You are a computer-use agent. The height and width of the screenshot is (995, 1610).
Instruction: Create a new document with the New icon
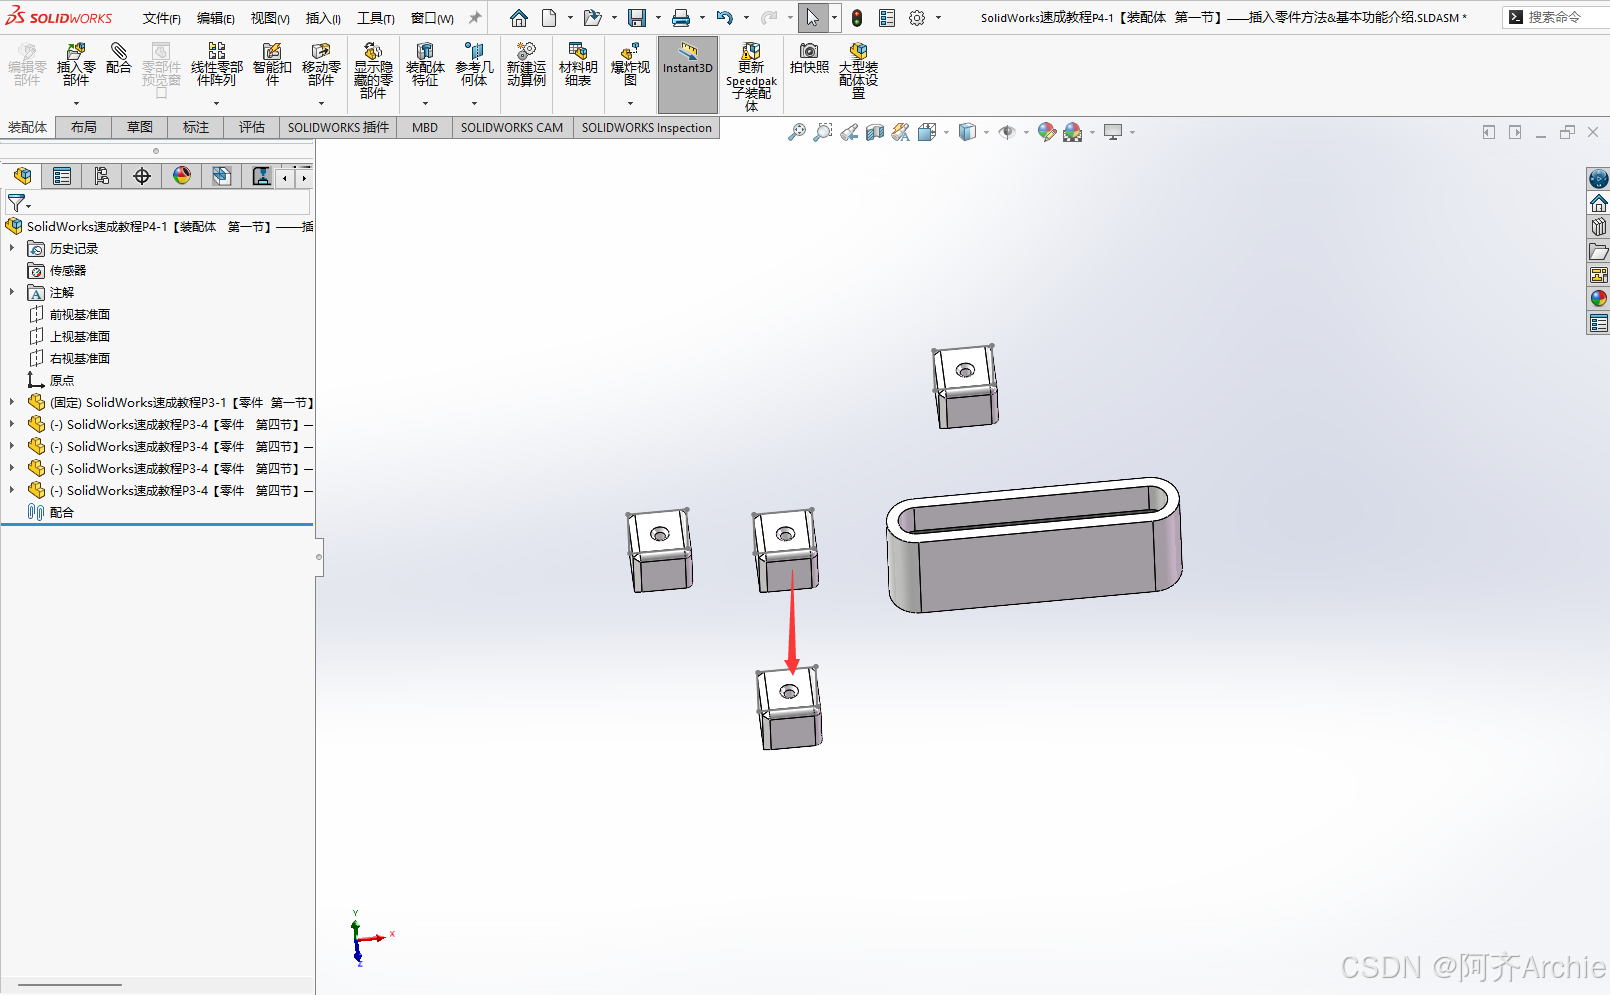point(549,18)
